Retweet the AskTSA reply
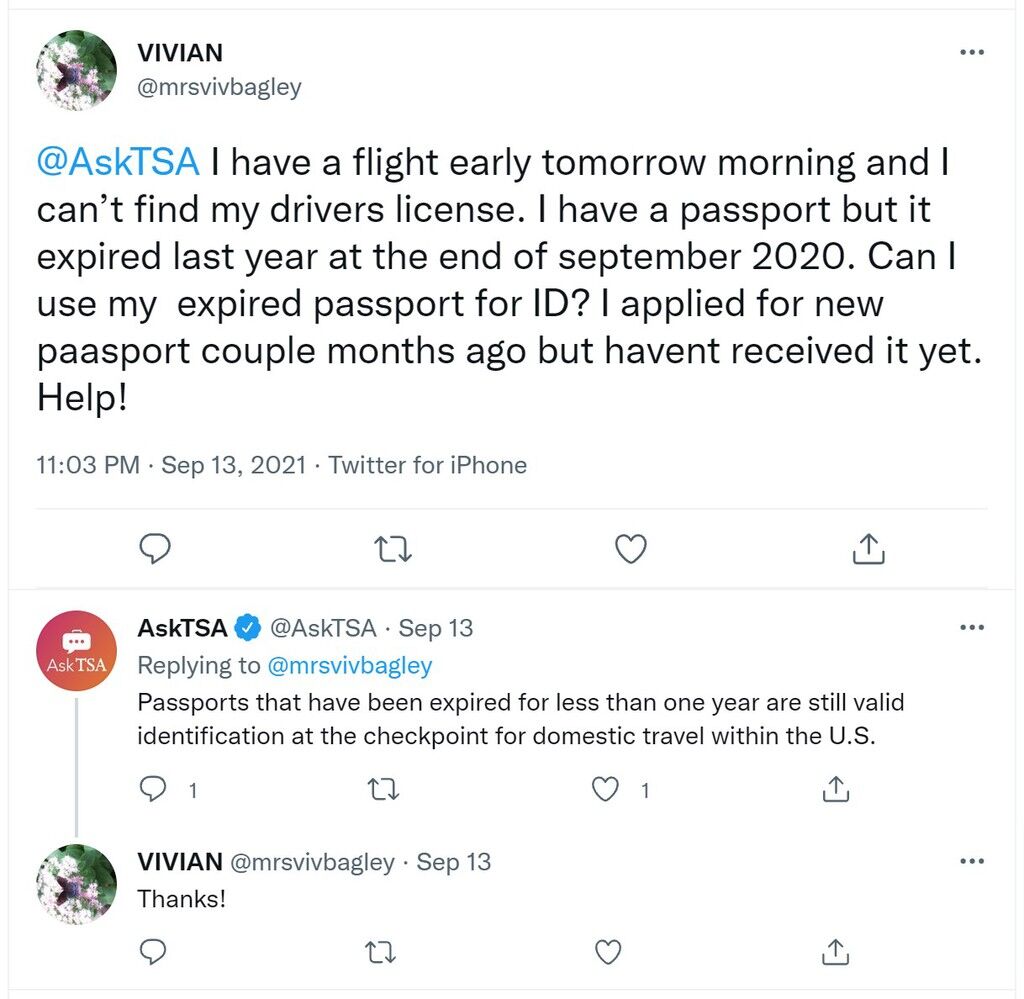1024x999 pixels. click(x=383, y=789)
